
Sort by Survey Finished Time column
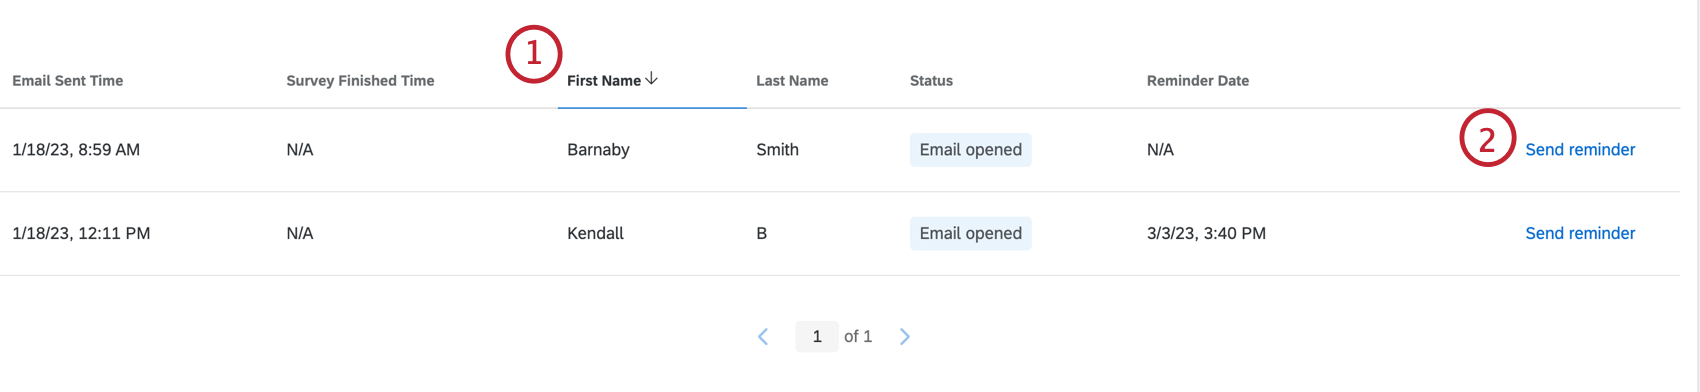pyautogui.click(x=360, y=81)
